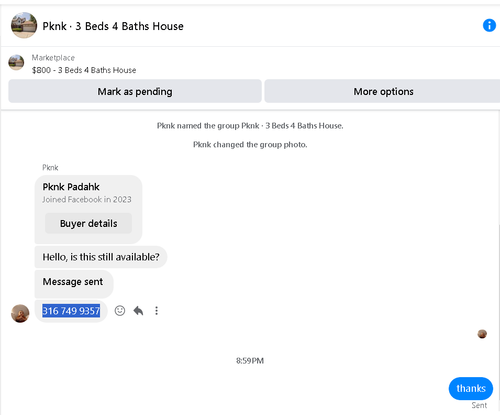Open the group house photo in header

point(24,25)
